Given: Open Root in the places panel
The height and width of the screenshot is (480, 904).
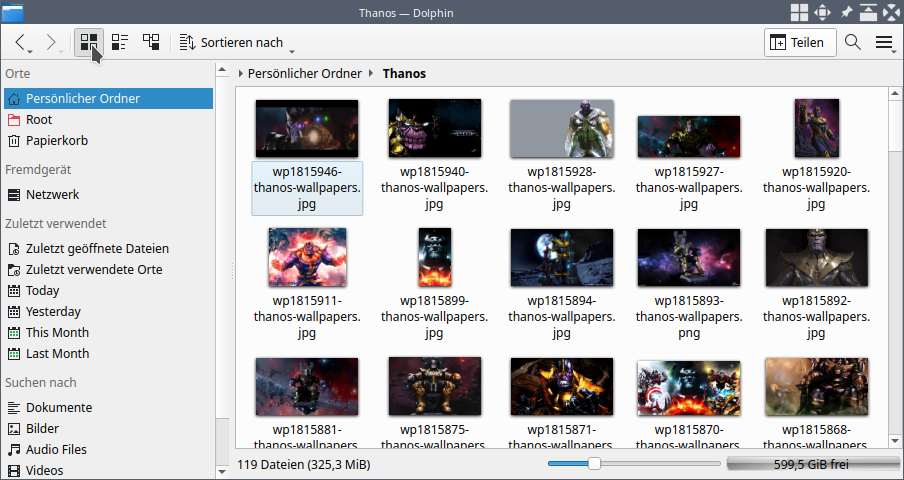Looking at the screenshot, I should 108,119.
